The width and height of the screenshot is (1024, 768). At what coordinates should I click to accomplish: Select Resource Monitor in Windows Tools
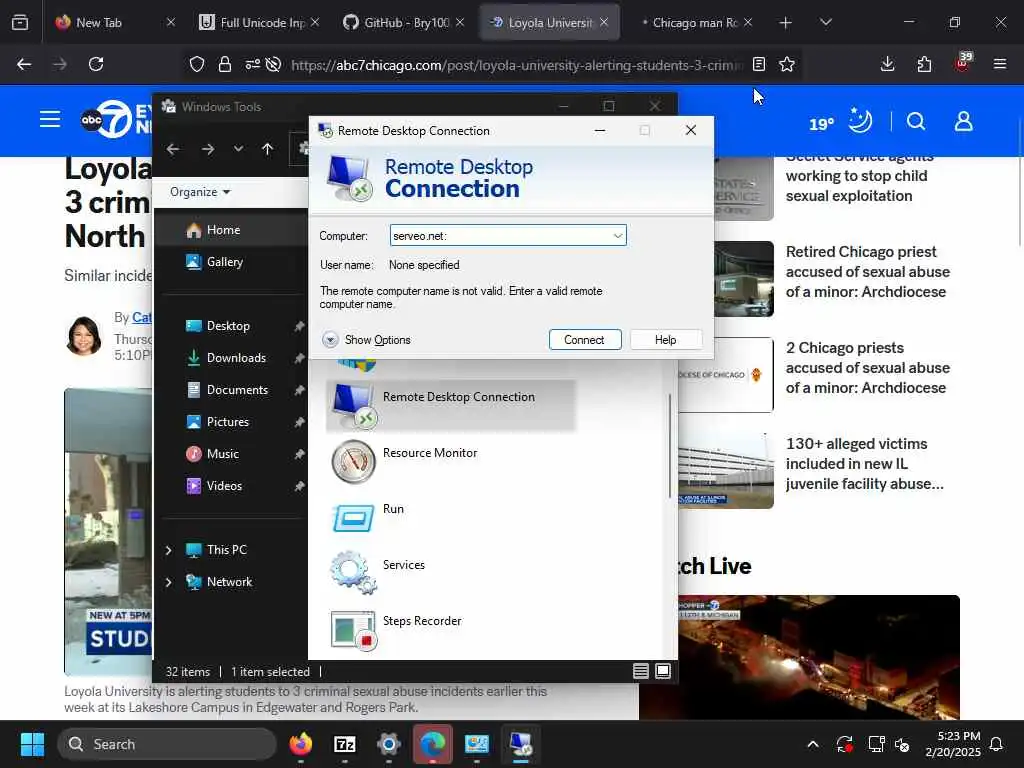430,453
